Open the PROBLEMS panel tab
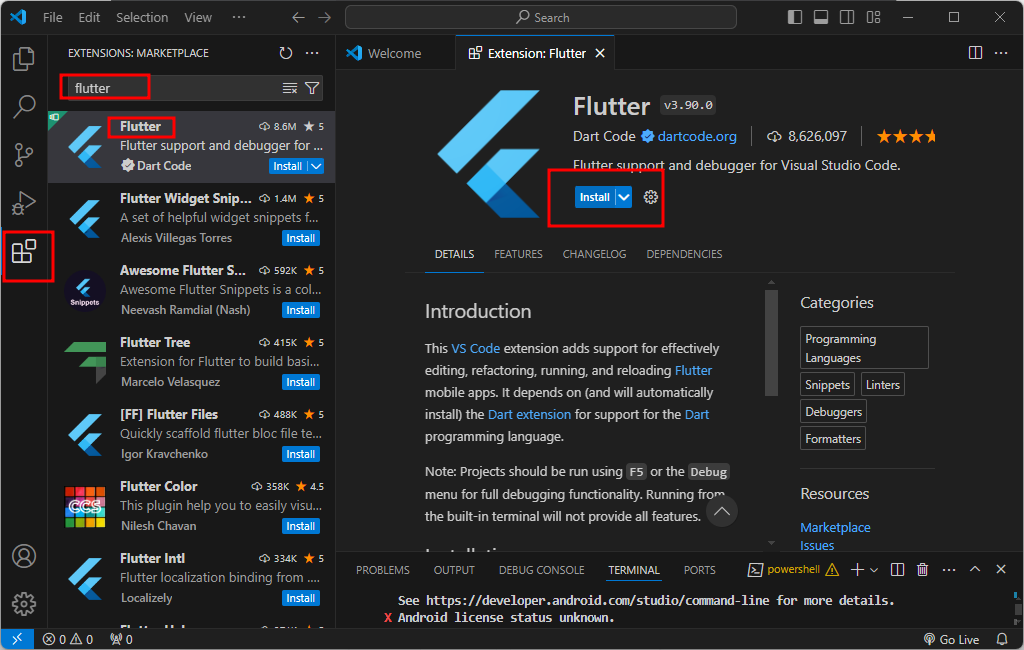The image size is (1024, 650). [383, 570]
